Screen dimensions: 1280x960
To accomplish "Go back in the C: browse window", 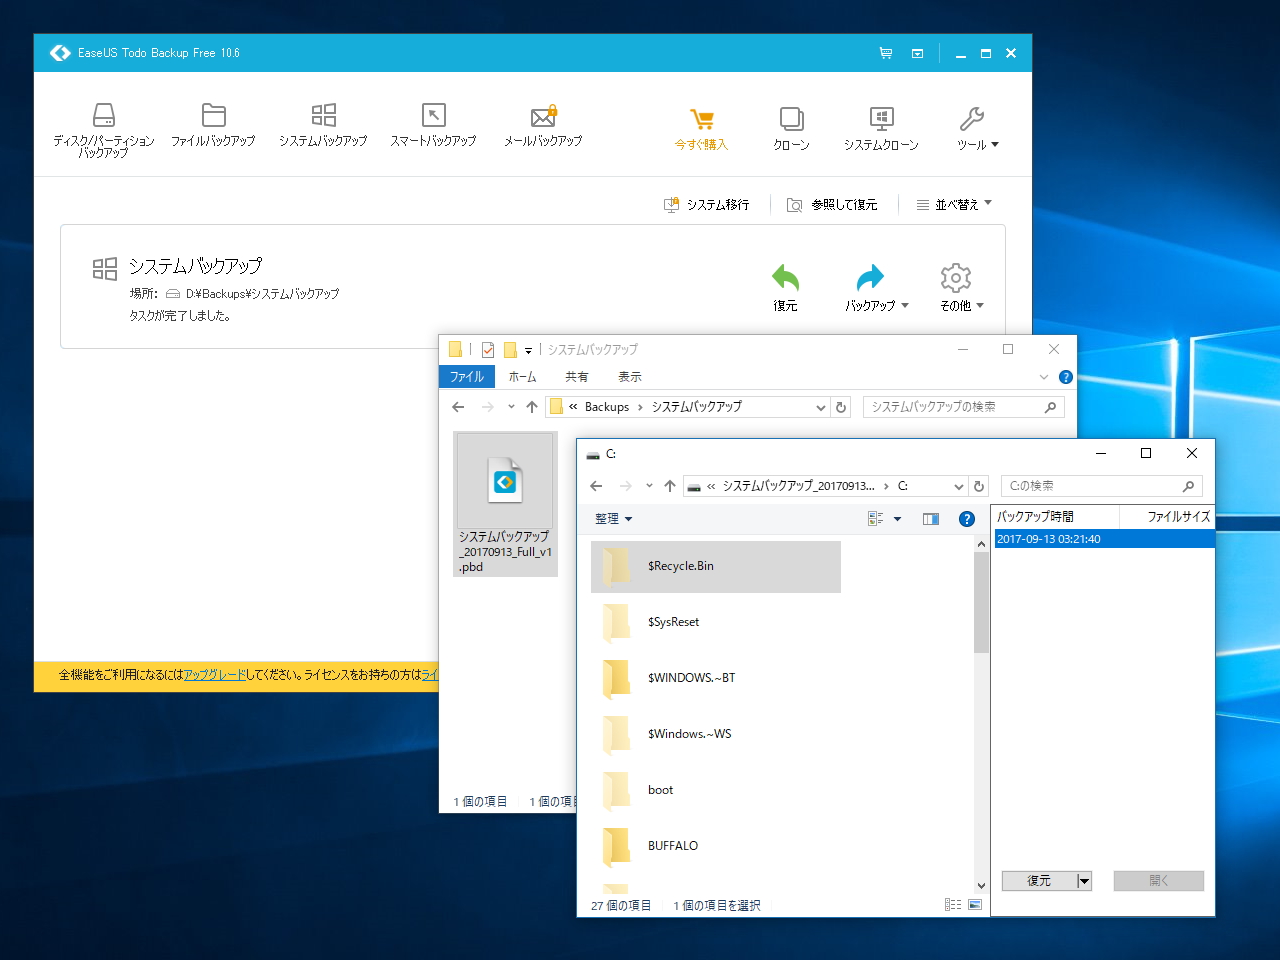I will (596, 486).
